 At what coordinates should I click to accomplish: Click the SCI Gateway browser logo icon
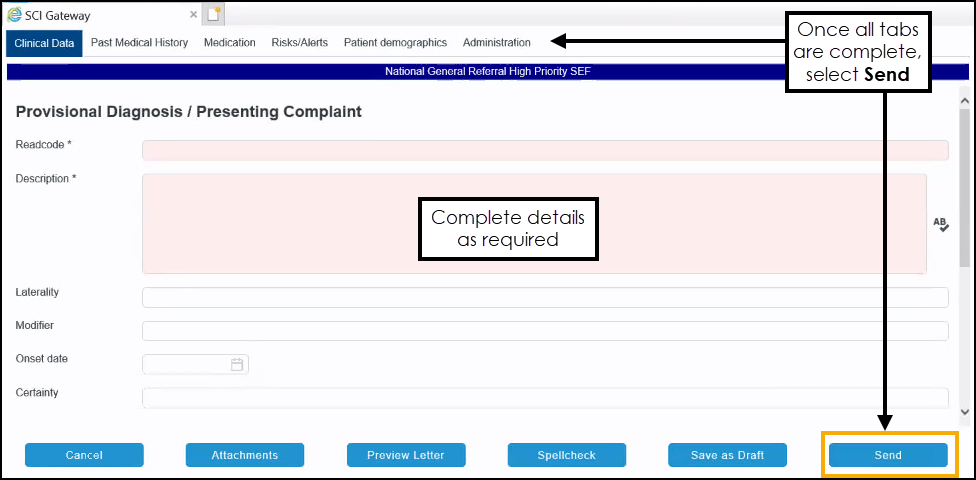click(x=14, y=15)
